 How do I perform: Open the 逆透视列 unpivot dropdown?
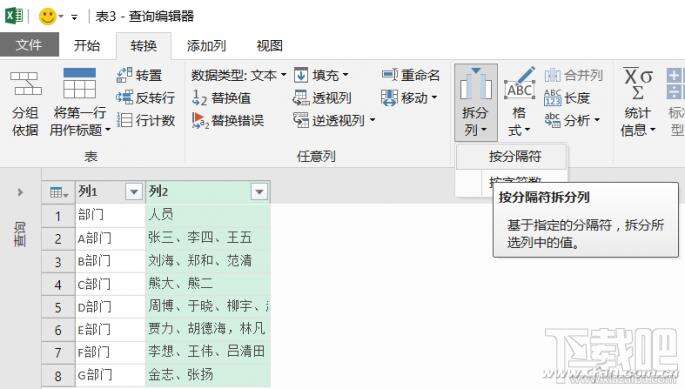[334, 120]
